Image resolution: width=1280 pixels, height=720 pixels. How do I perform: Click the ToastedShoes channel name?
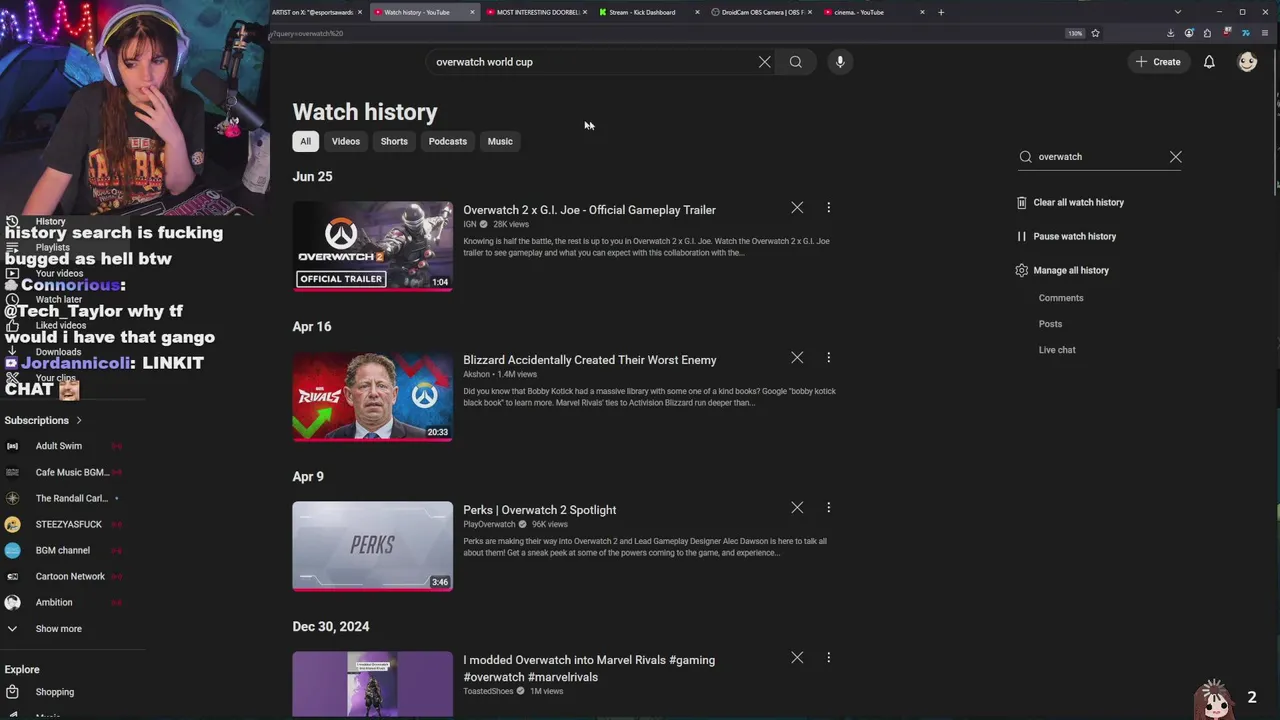(x=488, y=691)
